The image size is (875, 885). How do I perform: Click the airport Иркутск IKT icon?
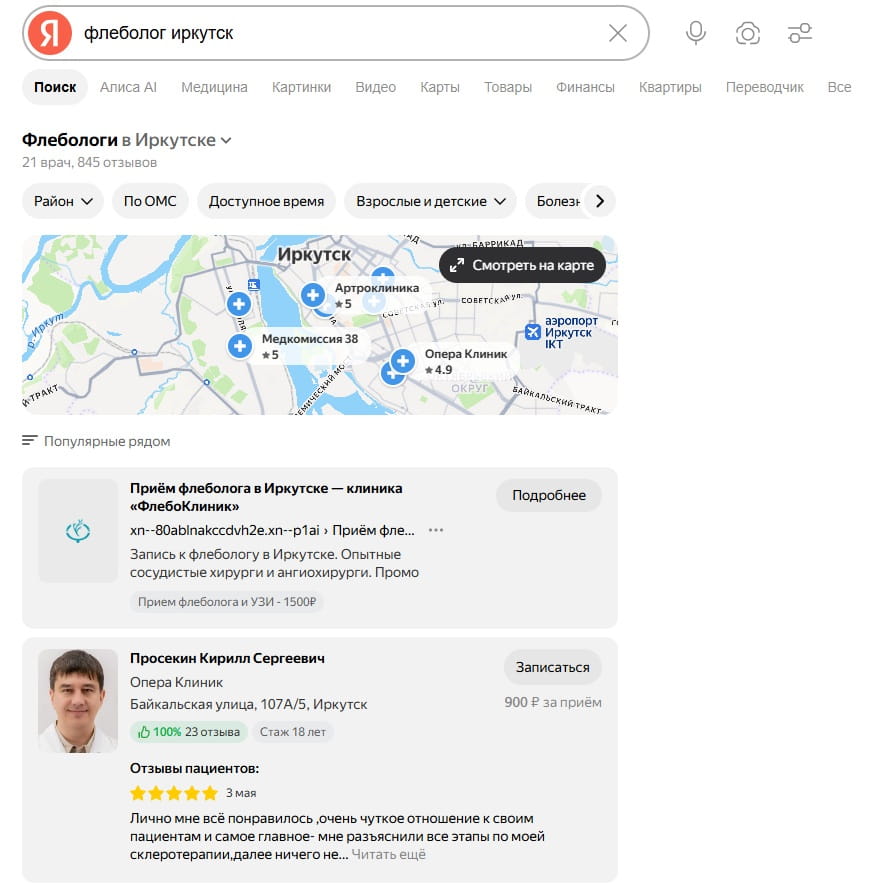(x=532, y=332)
